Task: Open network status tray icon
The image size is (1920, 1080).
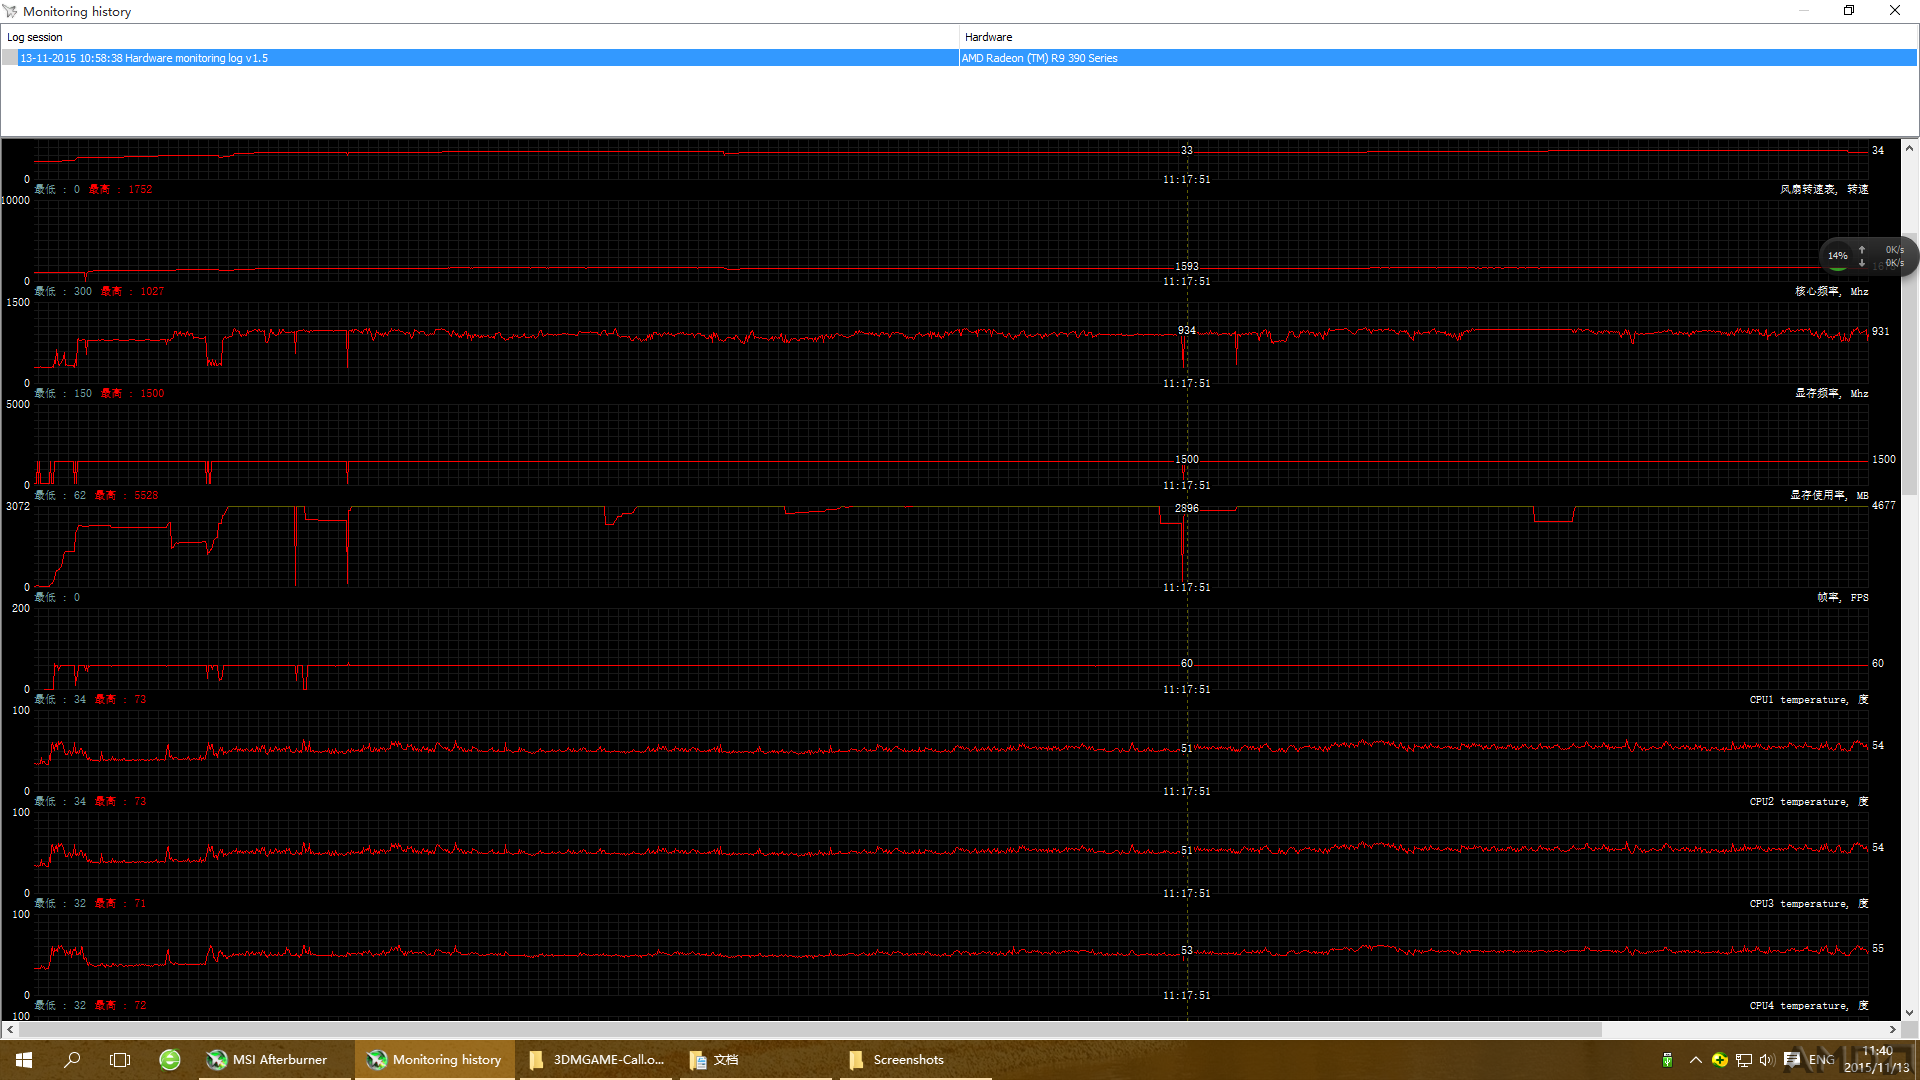Action: [x=1744, y=1060]
